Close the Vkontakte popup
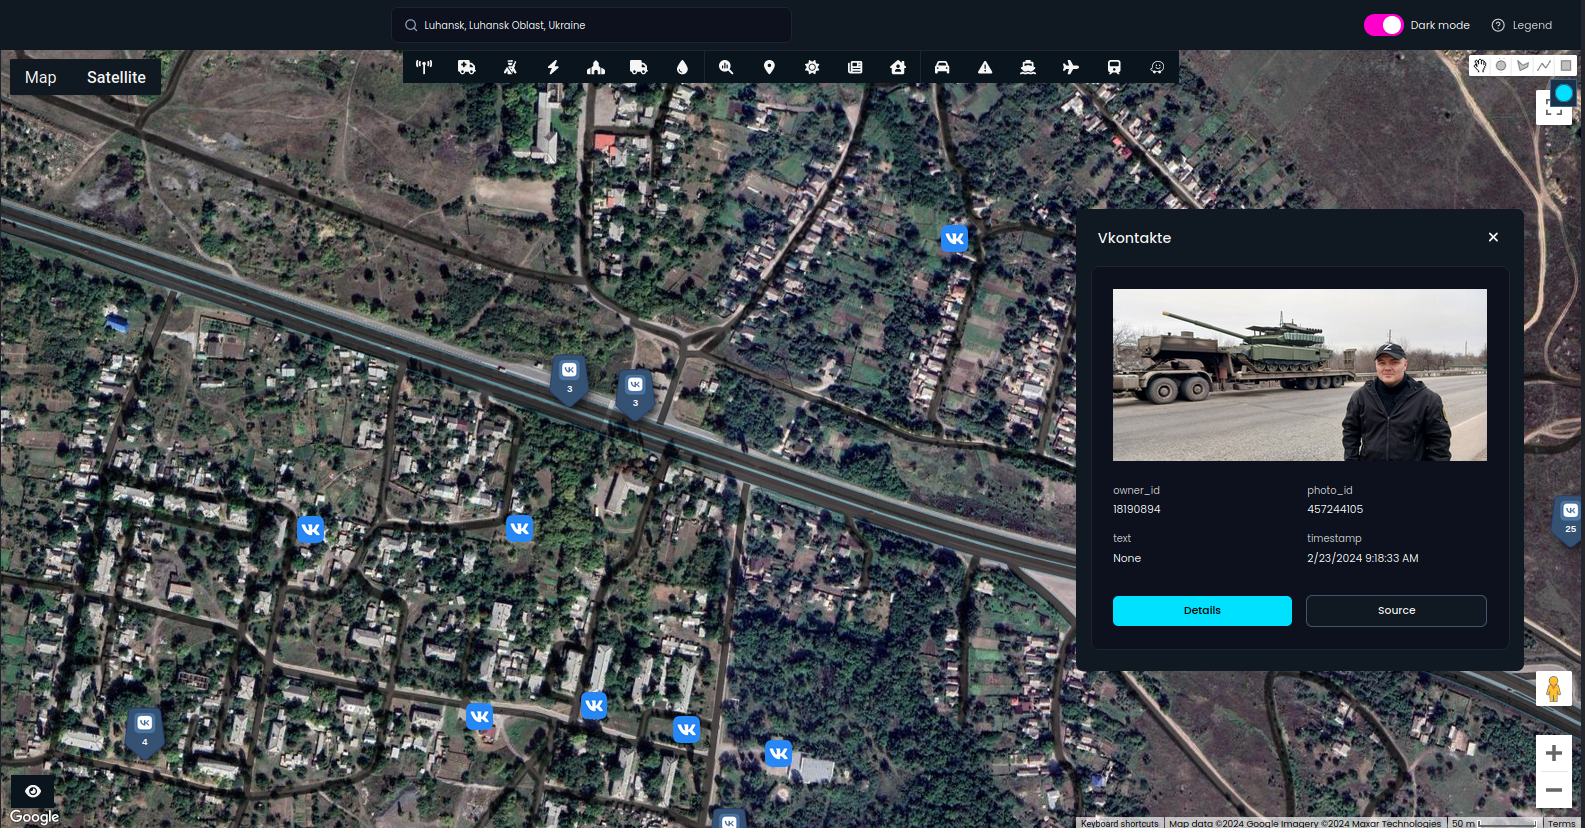 [x=1493, y=237]
